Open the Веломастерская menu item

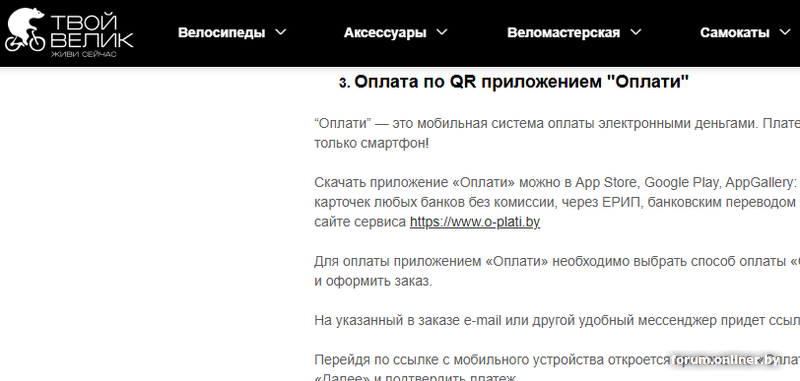pos(563,33)
